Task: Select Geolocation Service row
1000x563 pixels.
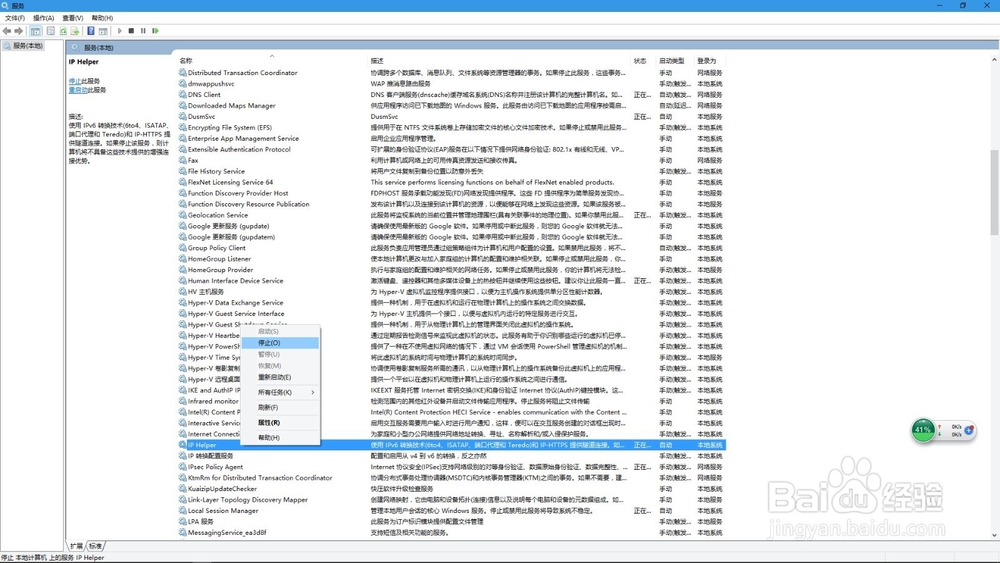Action: coord(452,215)
